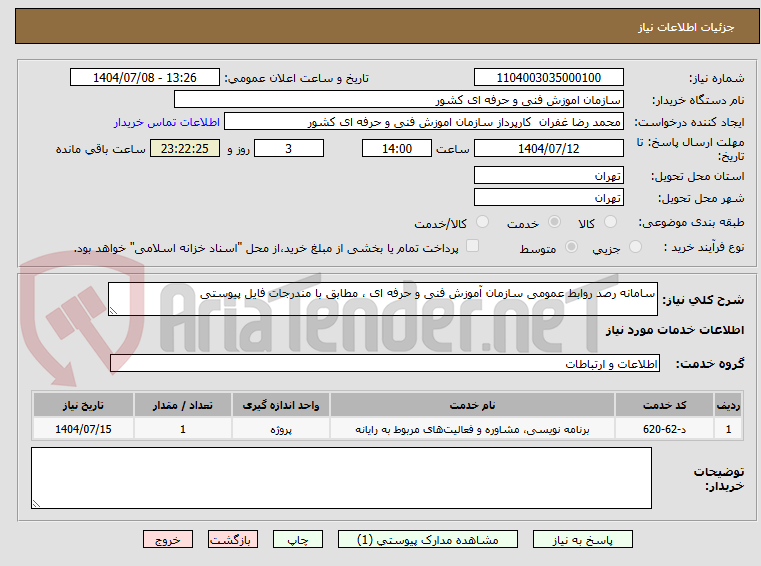
Task: Click service code cell د-62-620
Action: tap(664, 429)
